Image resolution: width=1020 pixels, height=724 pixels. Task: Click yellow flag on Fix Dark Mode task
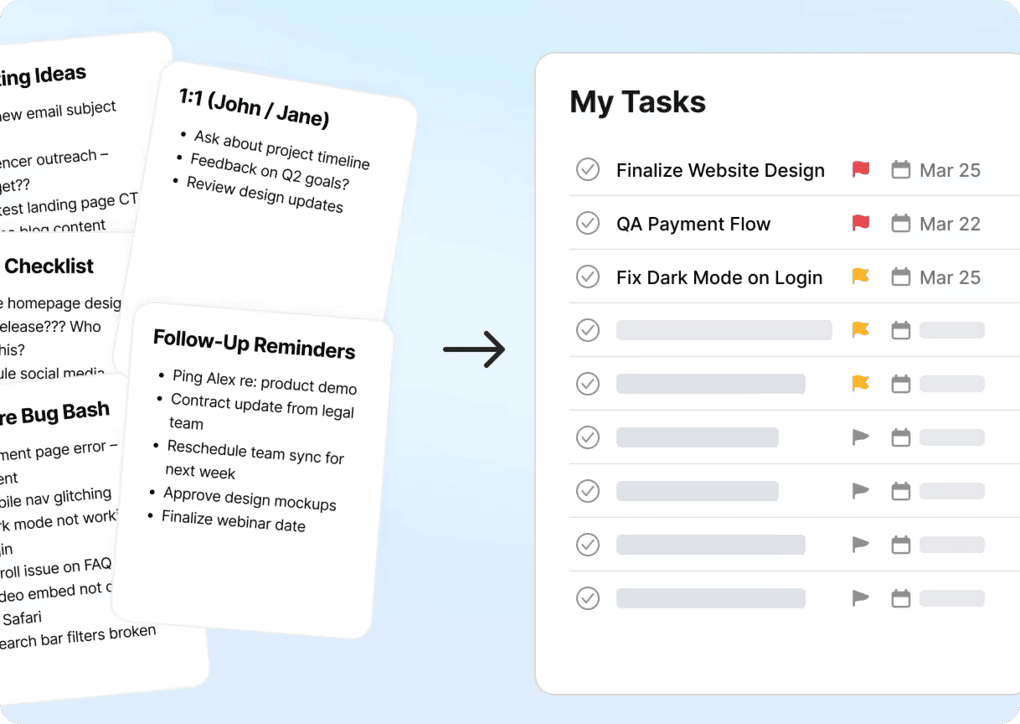point(860,277)
